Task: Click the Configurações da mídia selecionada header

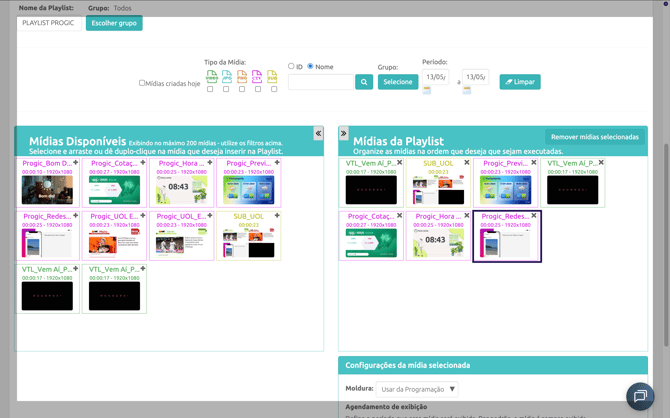Action: [x=493, y=365]
